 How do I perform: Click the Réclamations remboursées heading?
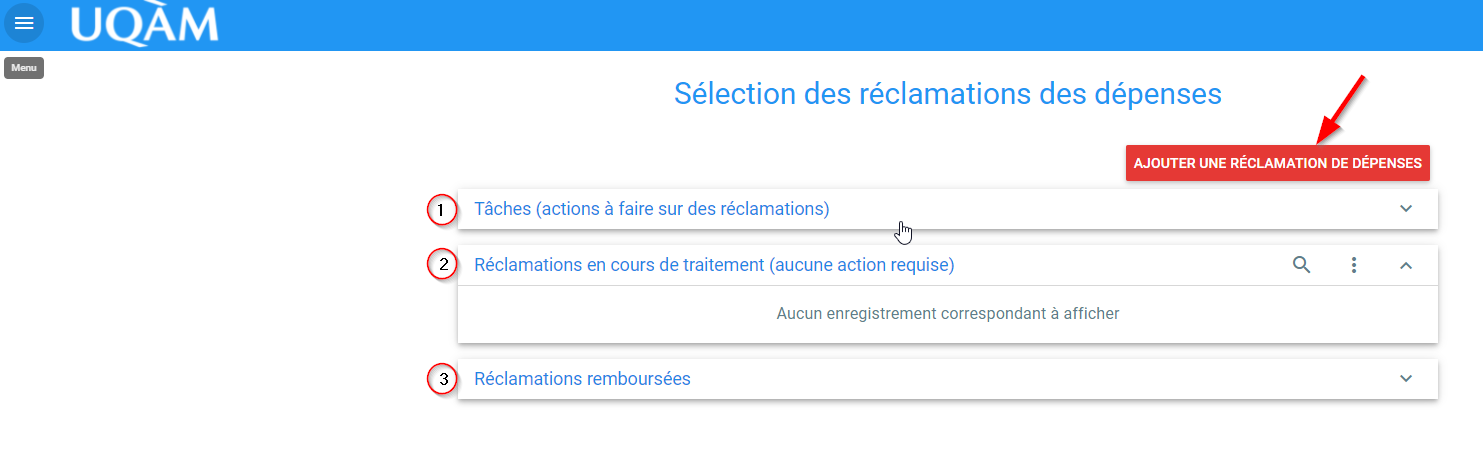coord(582,379)
